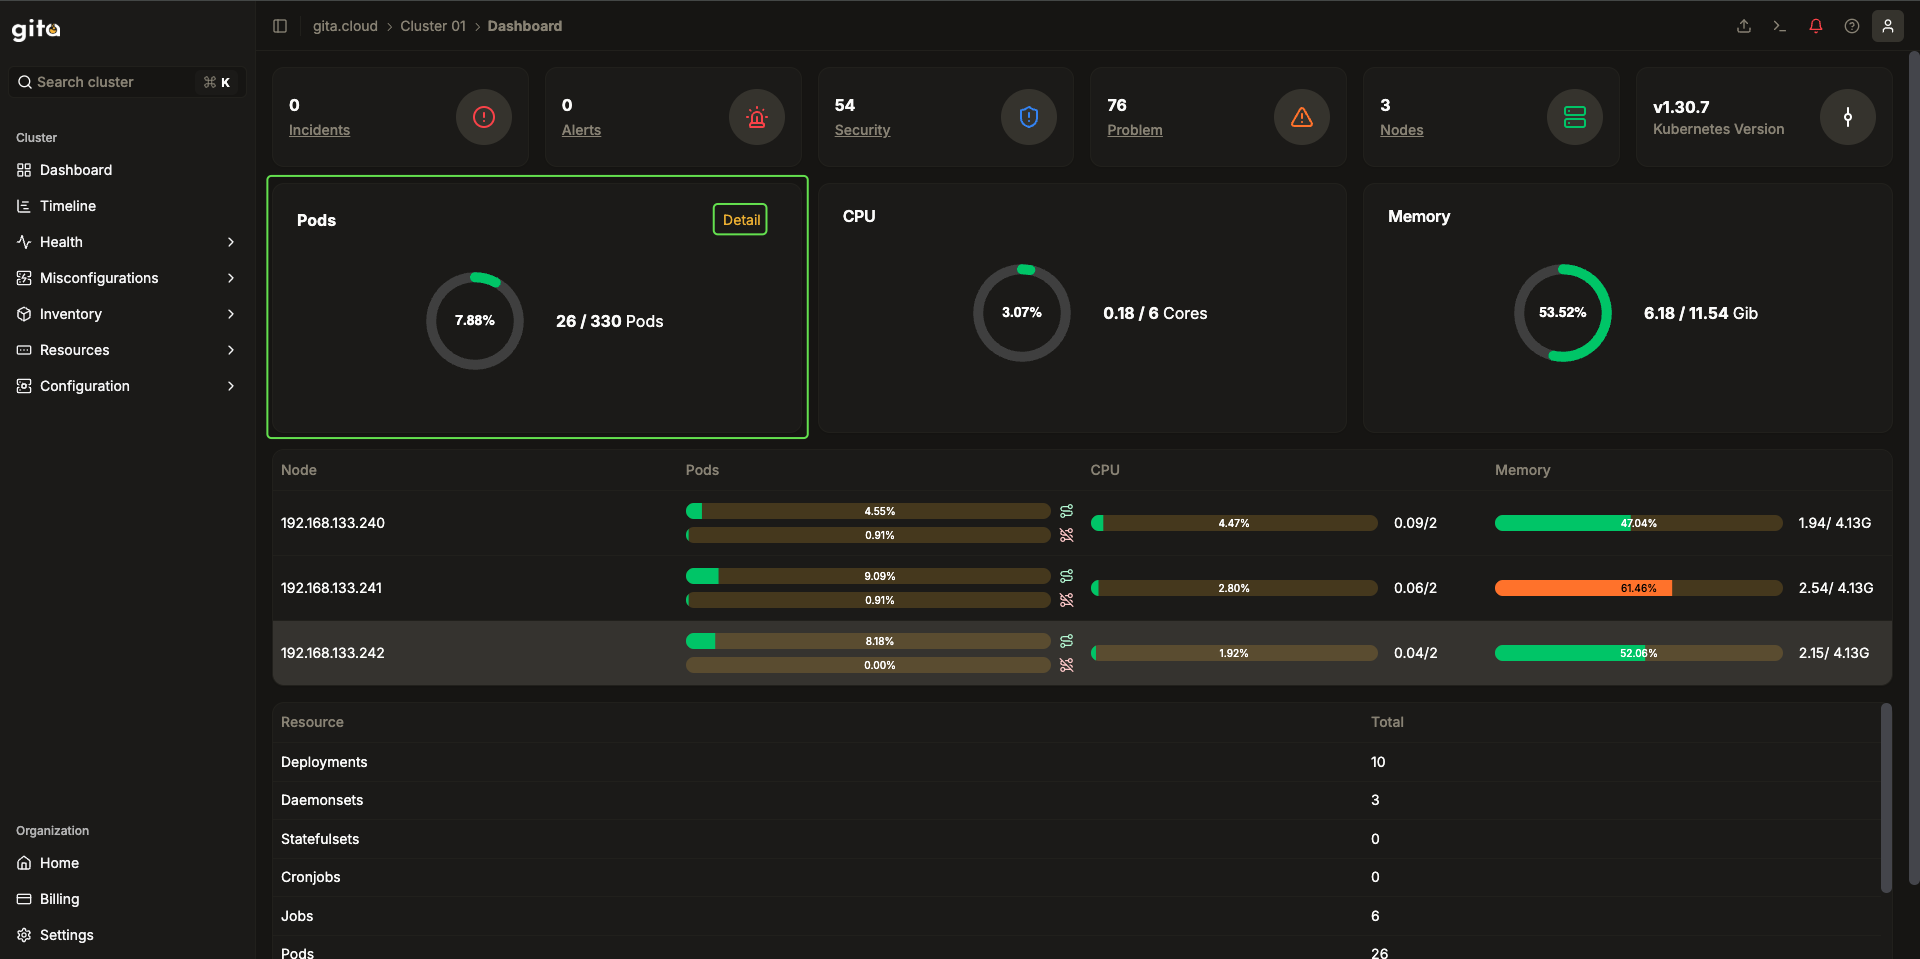Open the user profile avatar
The height and width of the screenshot is (959, 1920).
point(1888,26)
